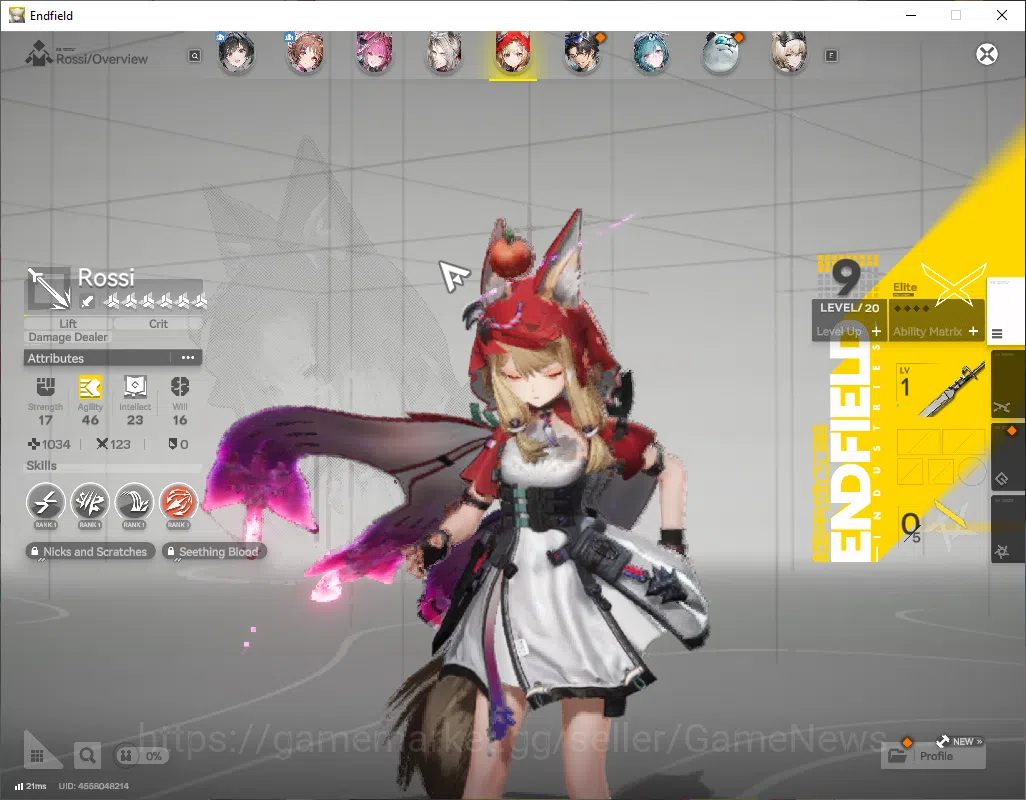Click the HP value 1034
The height and width of the screenshot is (800, 1026).
(x=56, y=445)
